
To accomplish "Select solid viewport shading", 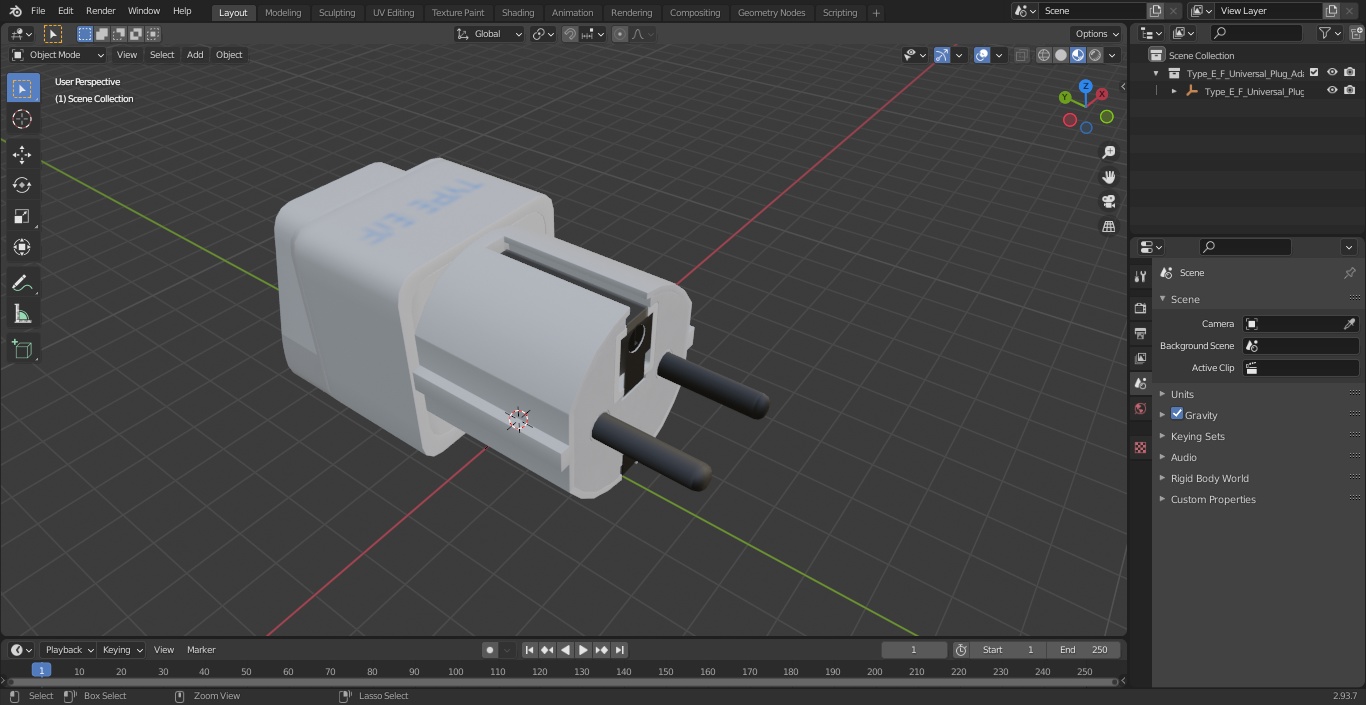I will [x=1060, y=55].
